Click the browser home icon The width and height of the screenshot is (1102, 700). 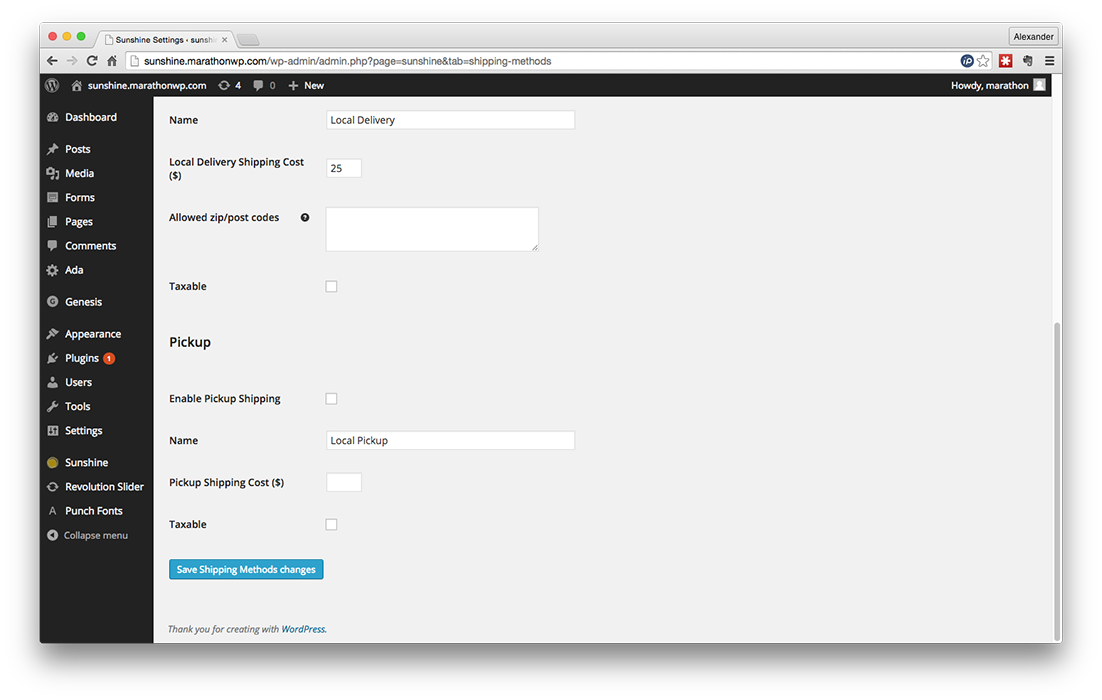[x=112, y=61]
